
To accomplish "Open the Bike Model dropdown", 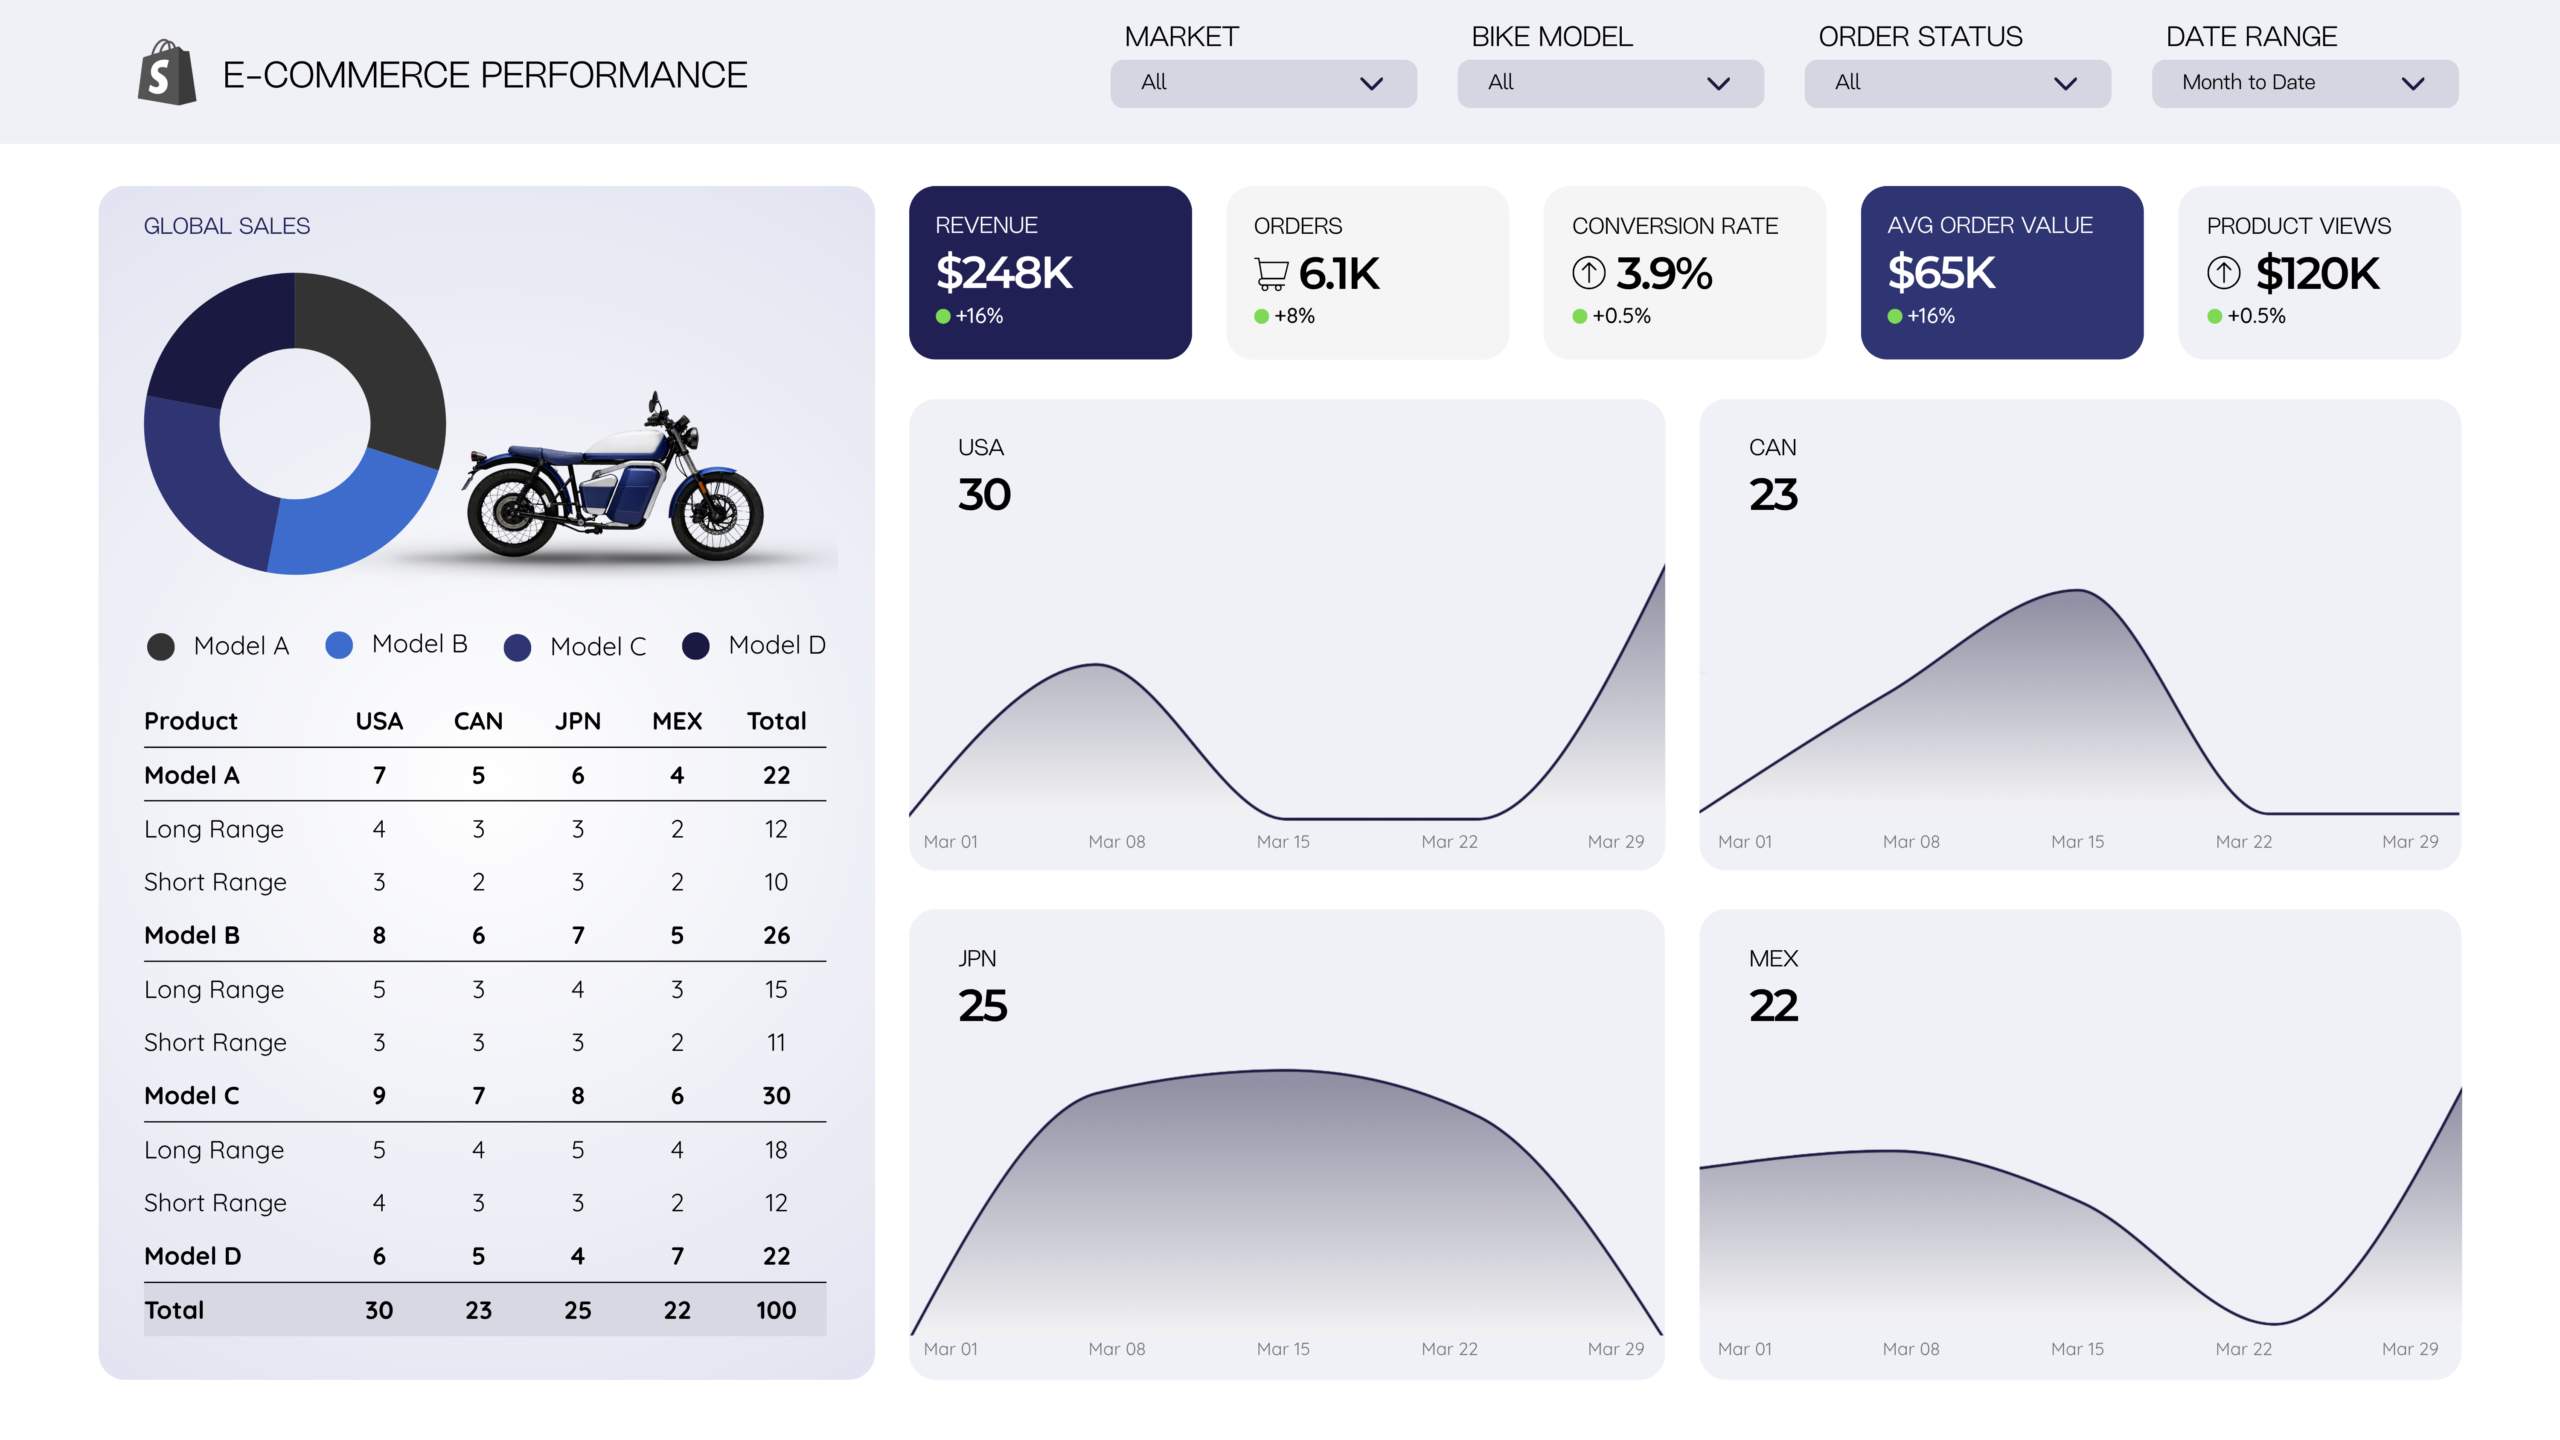I will point(1610,83).
